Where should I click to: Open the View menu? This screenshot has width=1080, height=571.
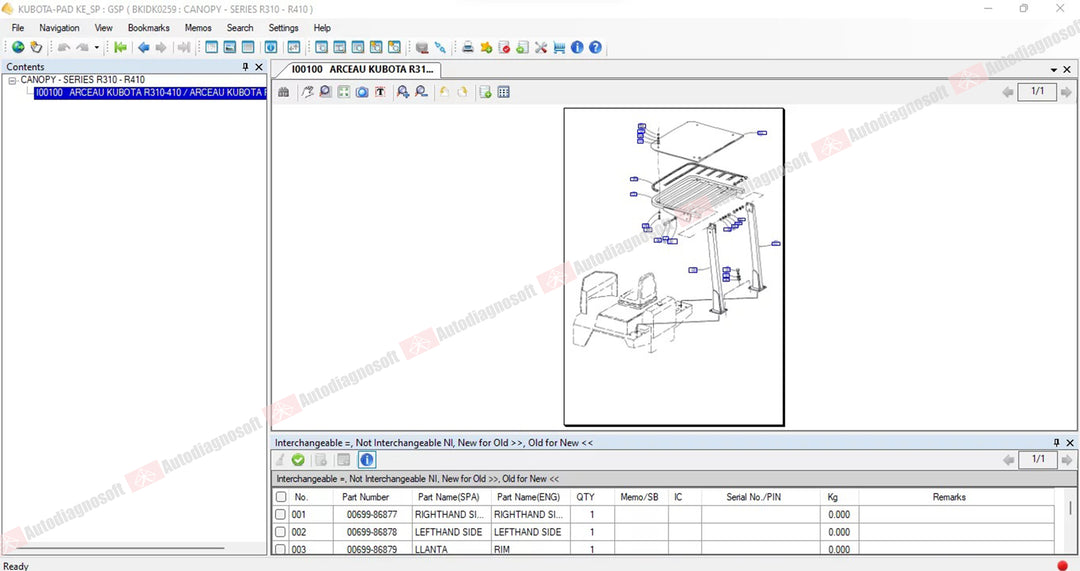pos(103,28)
